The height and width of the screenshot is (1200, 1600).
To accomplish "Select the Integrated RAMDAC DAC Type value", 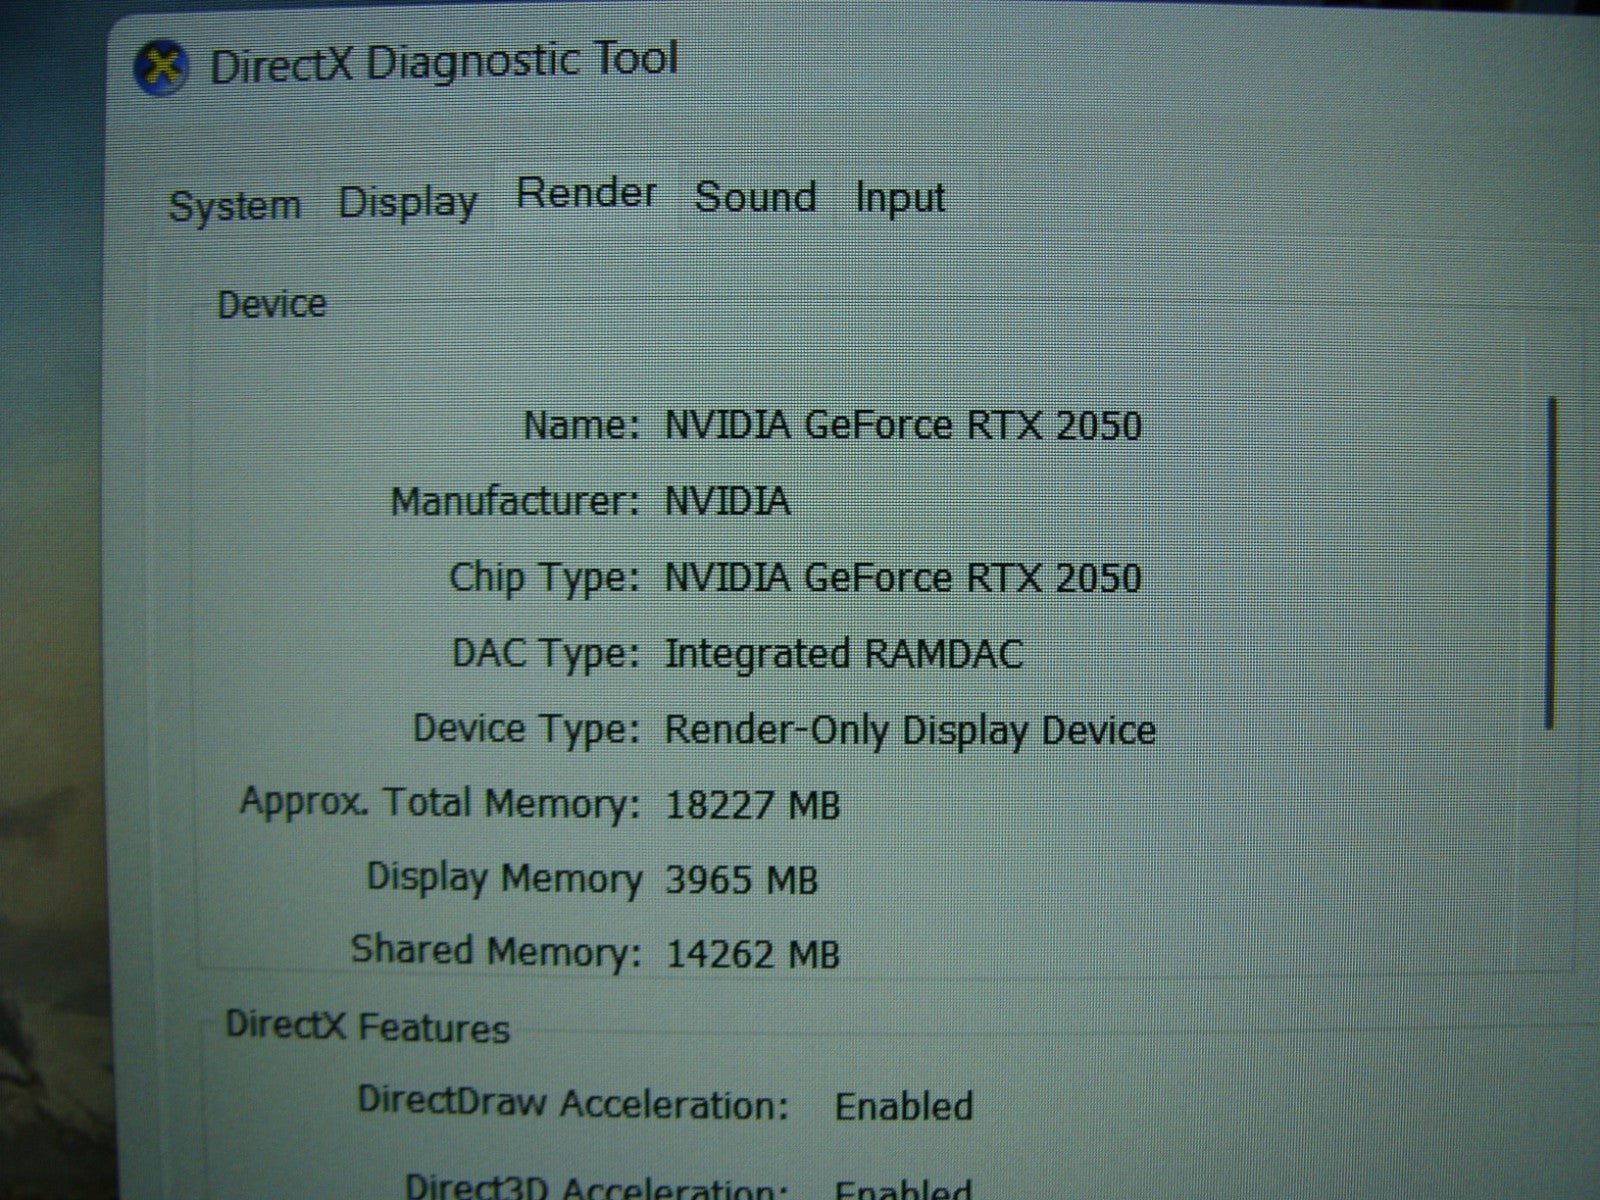I will point(843,654).
